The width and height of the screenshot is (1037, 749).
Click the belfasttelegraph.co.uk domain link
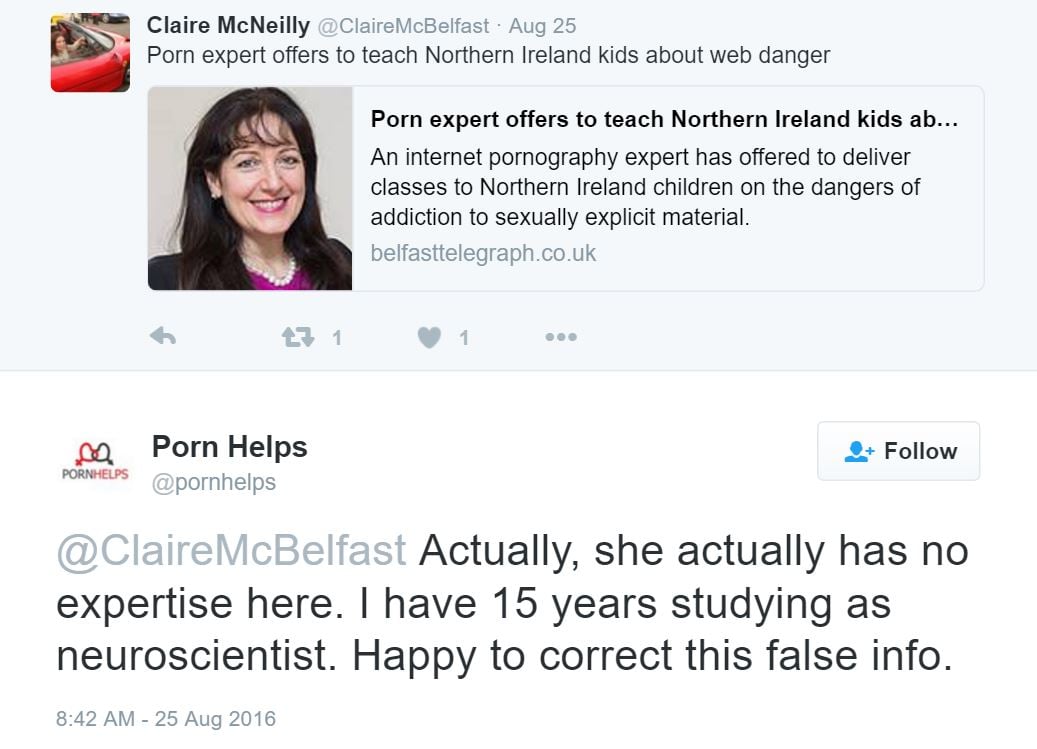[483, 253]
